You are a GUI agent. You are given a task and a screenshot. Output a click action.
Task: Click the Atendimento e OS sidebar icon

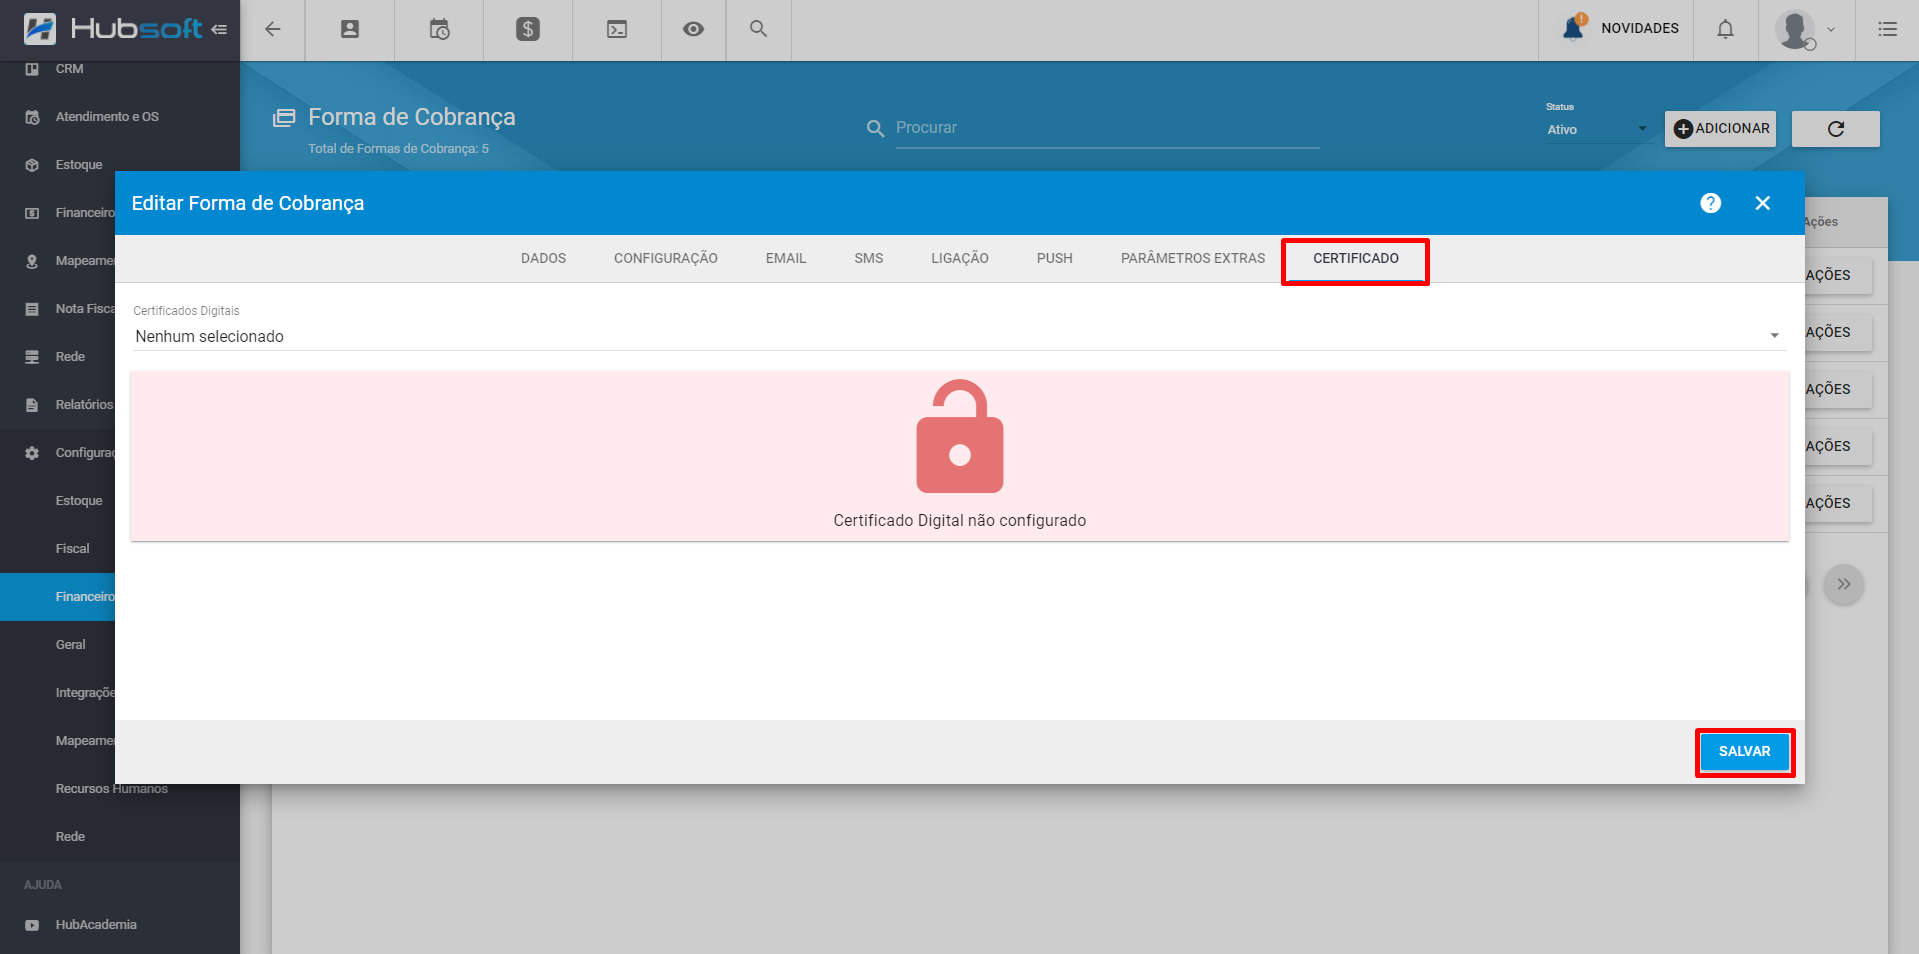(32, 117)
